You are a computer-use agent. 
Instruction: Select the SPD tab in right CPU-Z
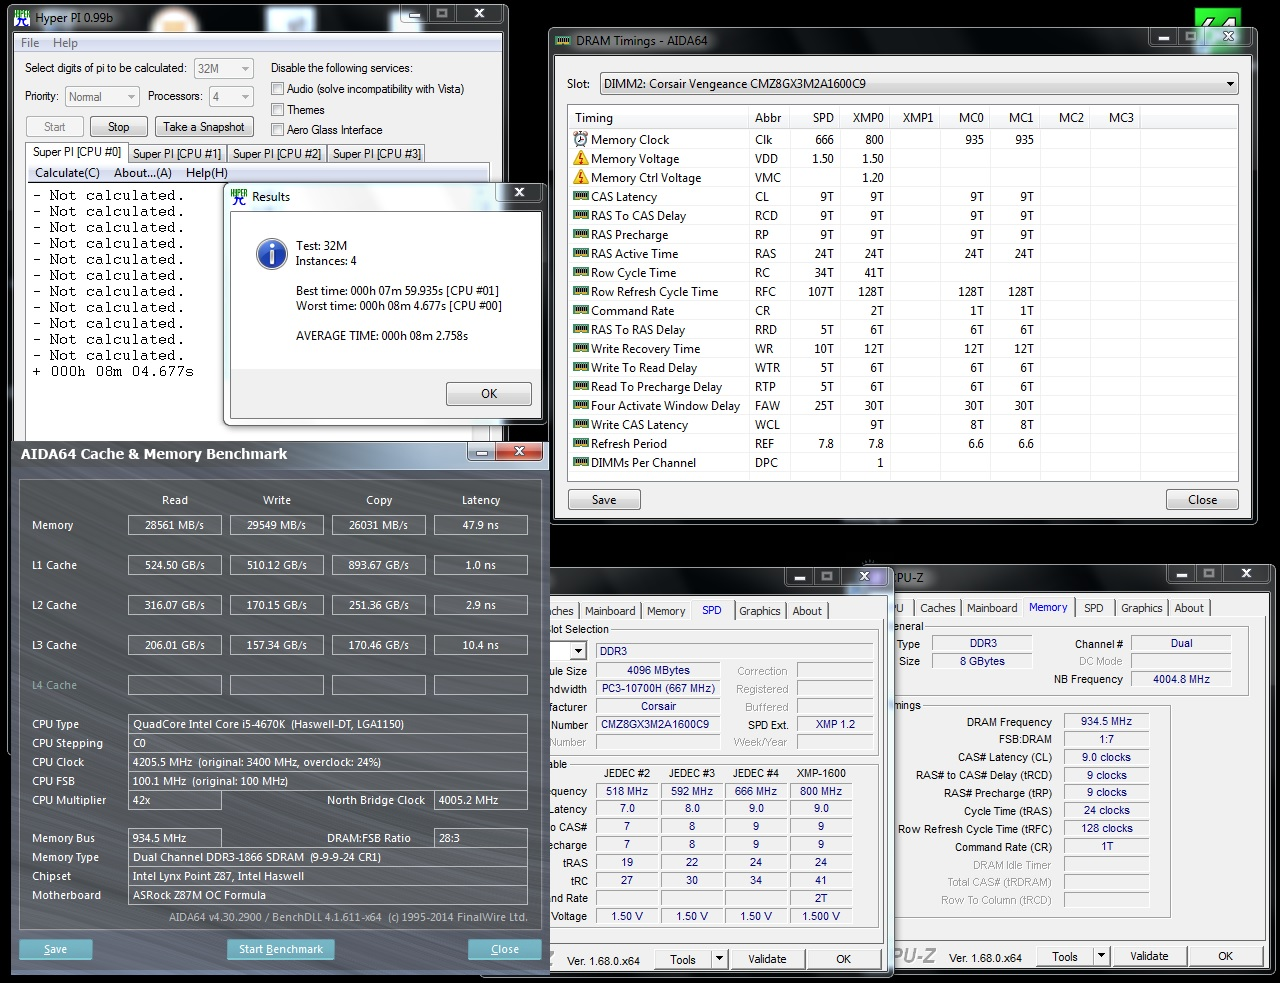coord(1094,608)
